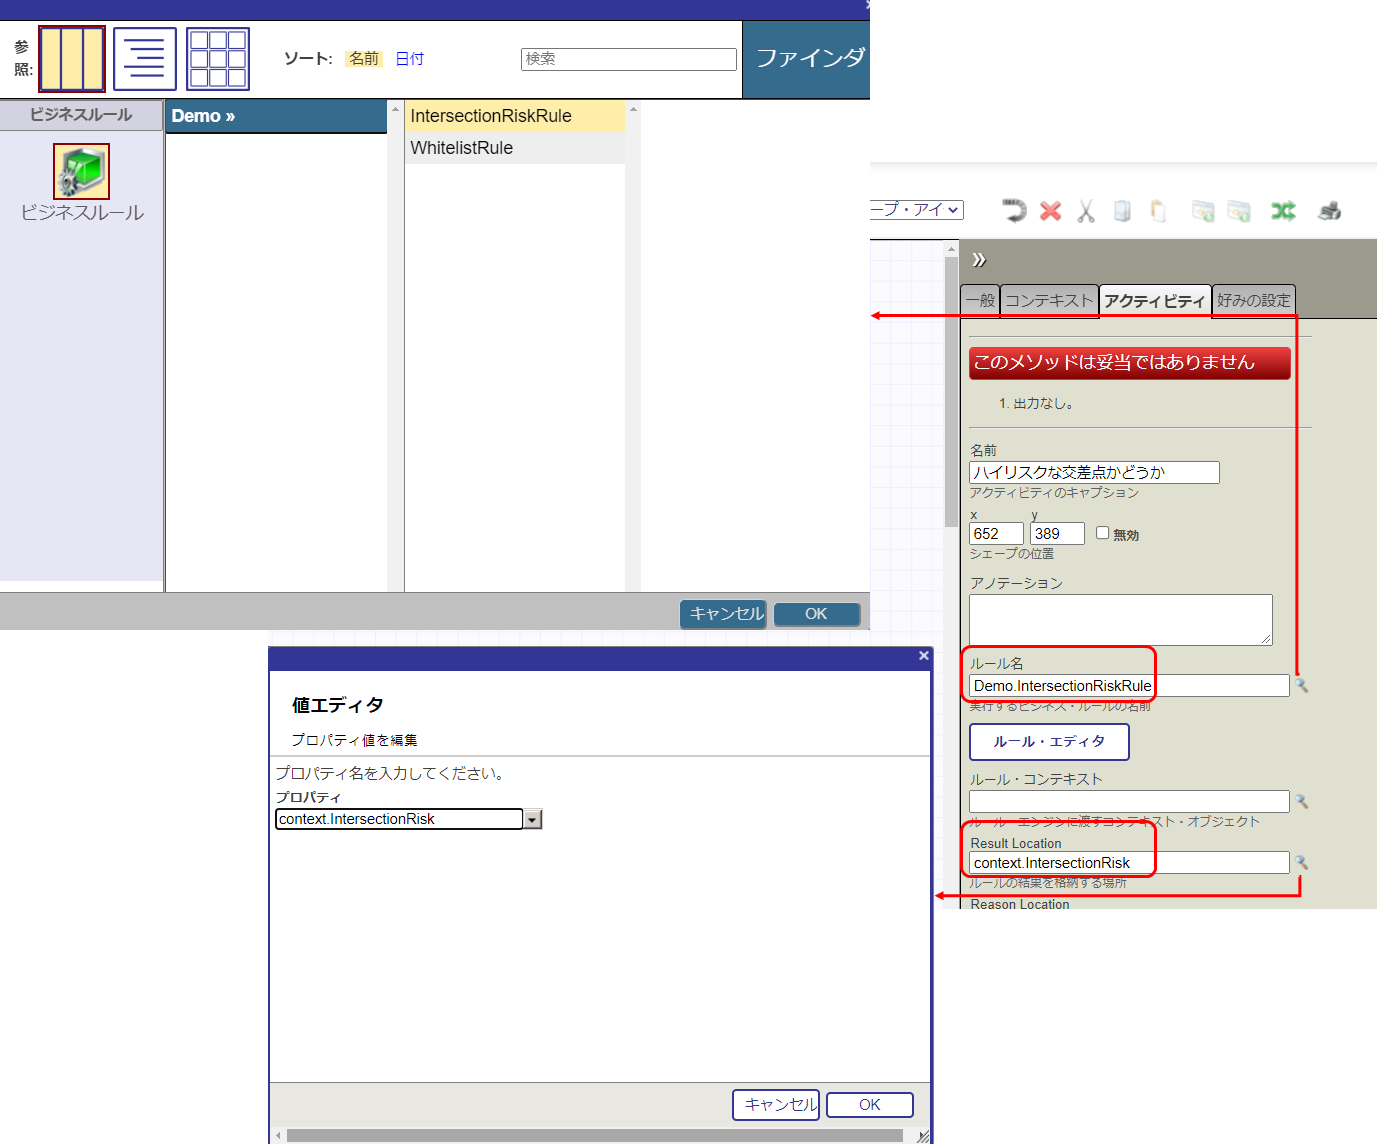Image resolution: width=1377 pixels, height=1144 pixels.
Task: Open the ルール・エディタ button
Action: 1049,742
